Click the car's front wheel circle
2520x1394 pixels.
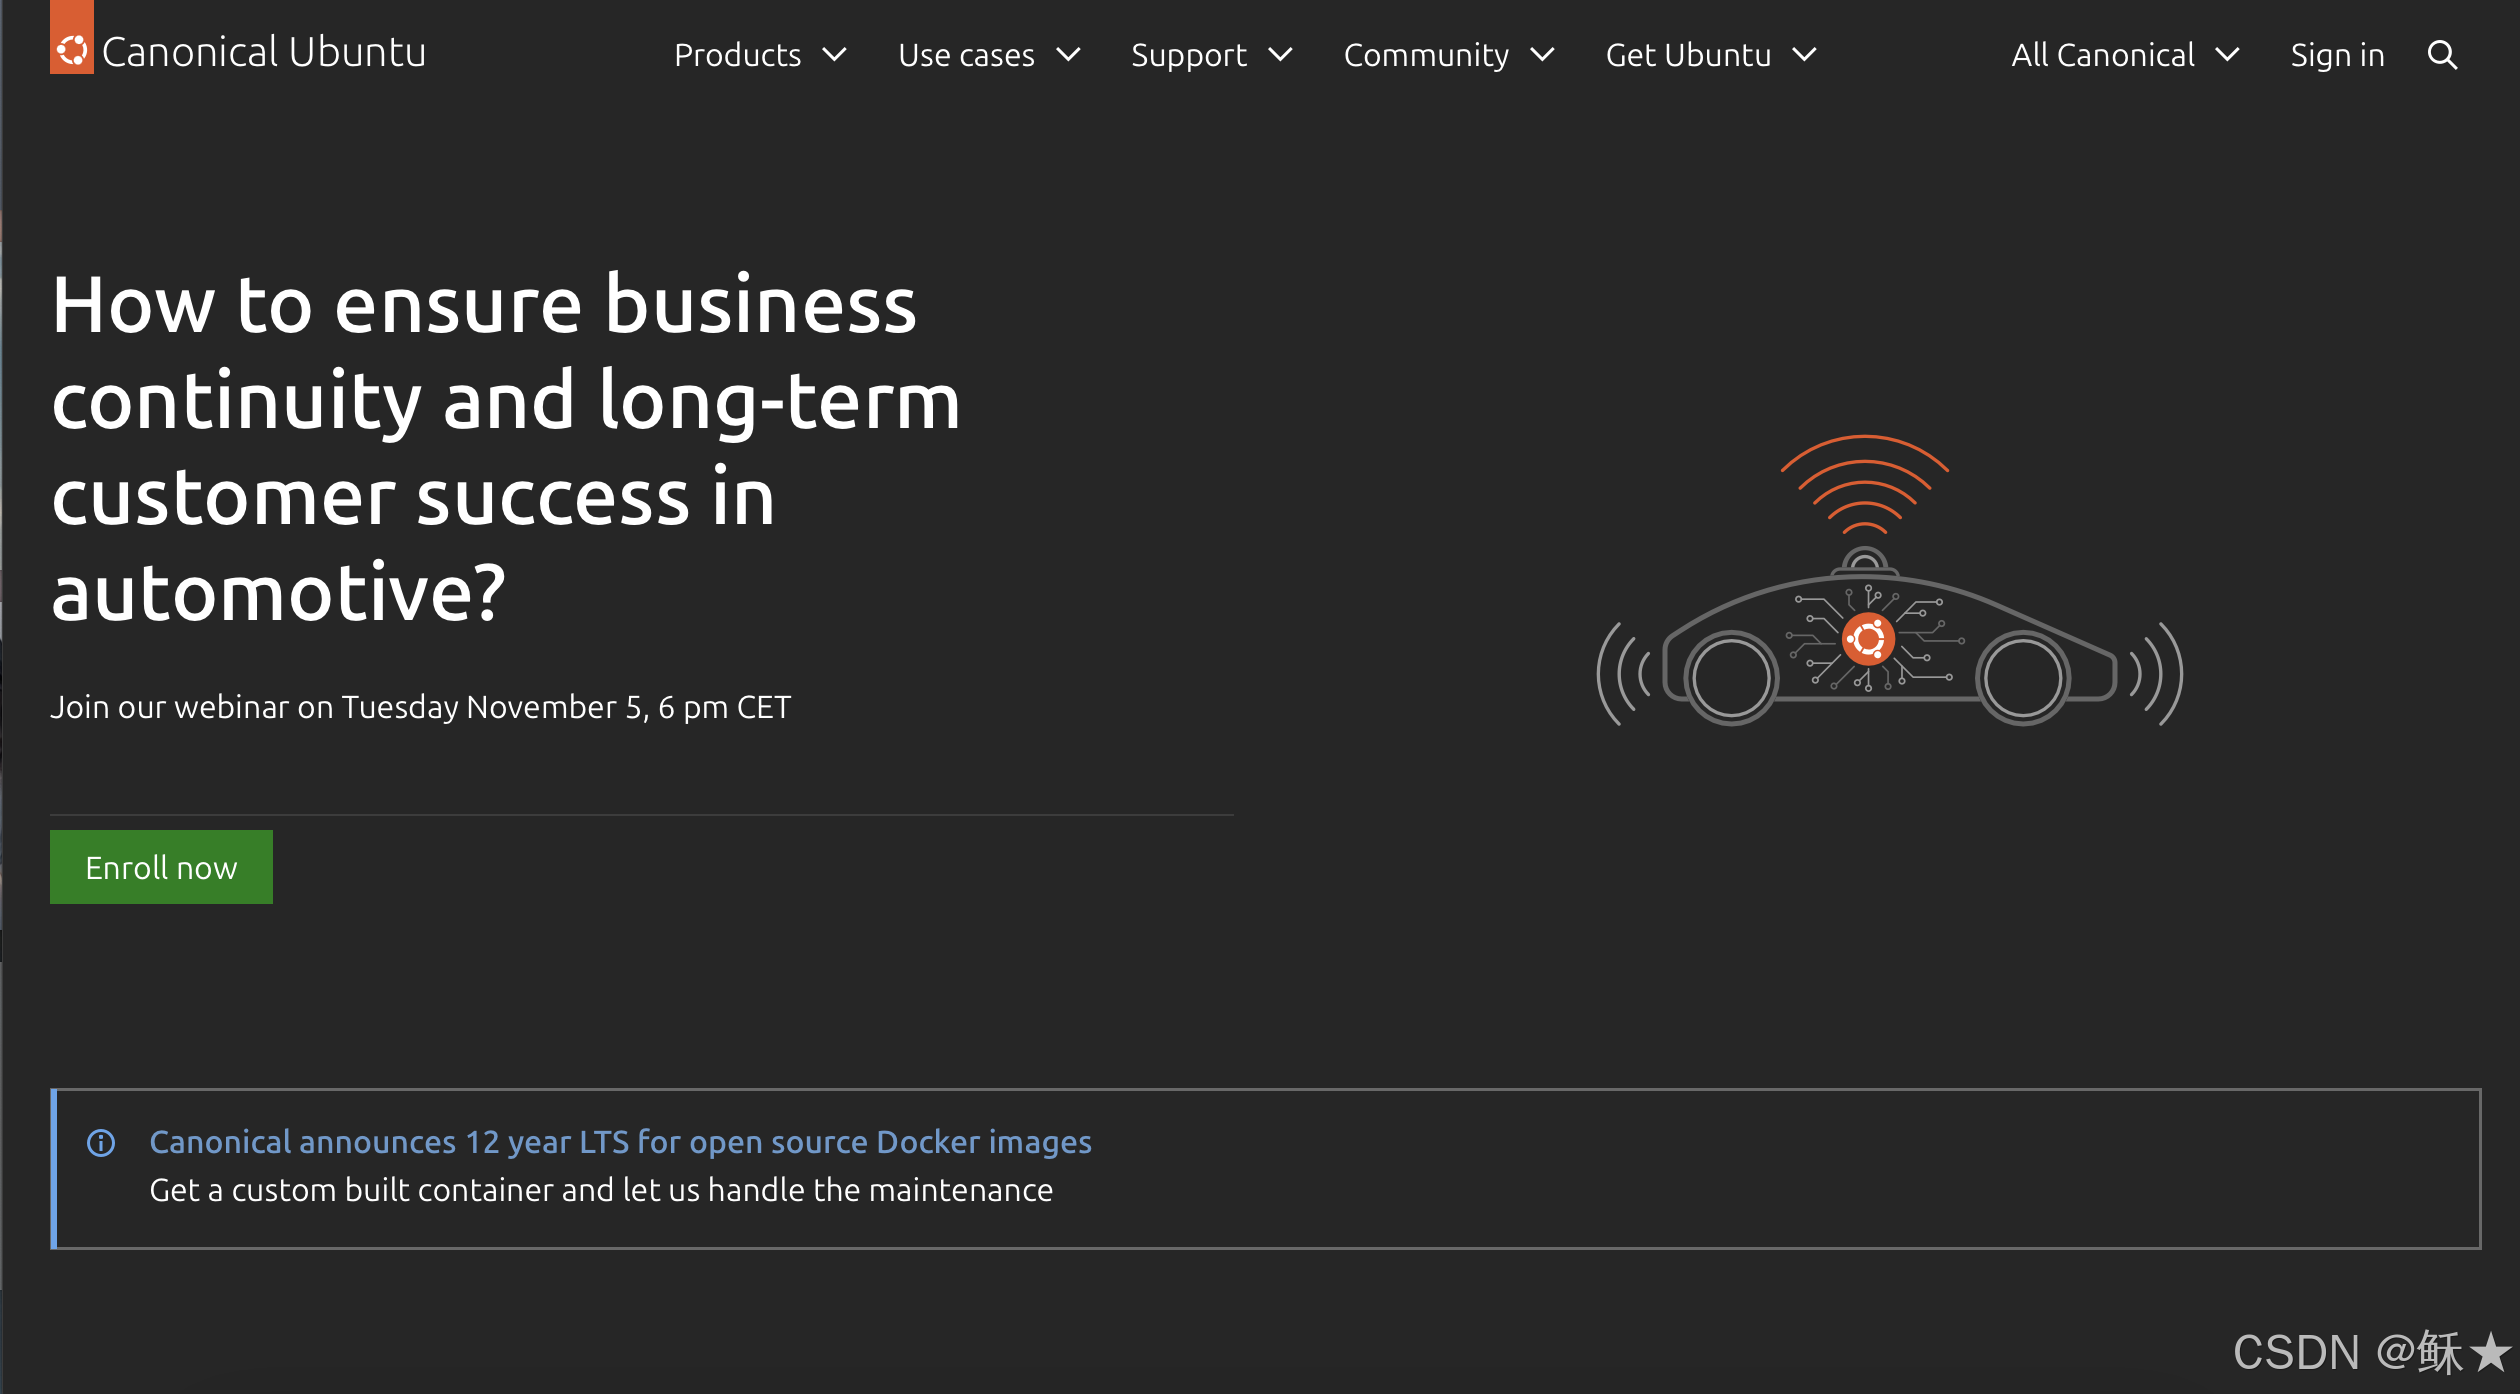pyautogui.click(x=2022, y=677)
